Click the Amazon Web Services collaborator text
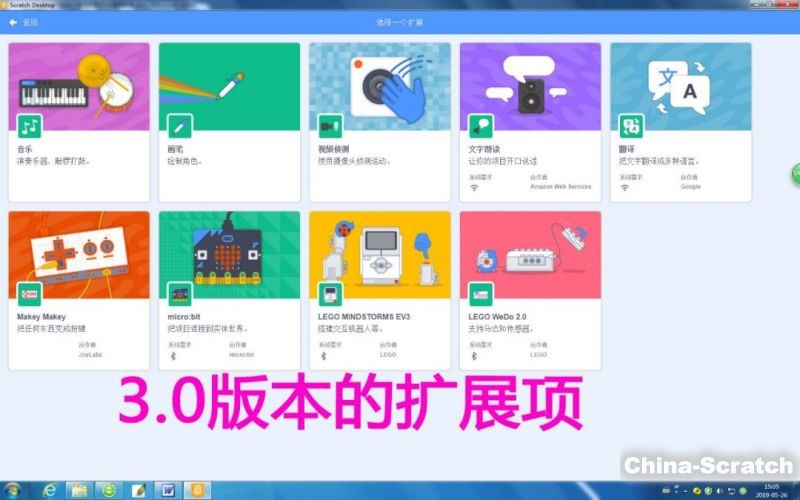800x500 pixels. point(561,187)
